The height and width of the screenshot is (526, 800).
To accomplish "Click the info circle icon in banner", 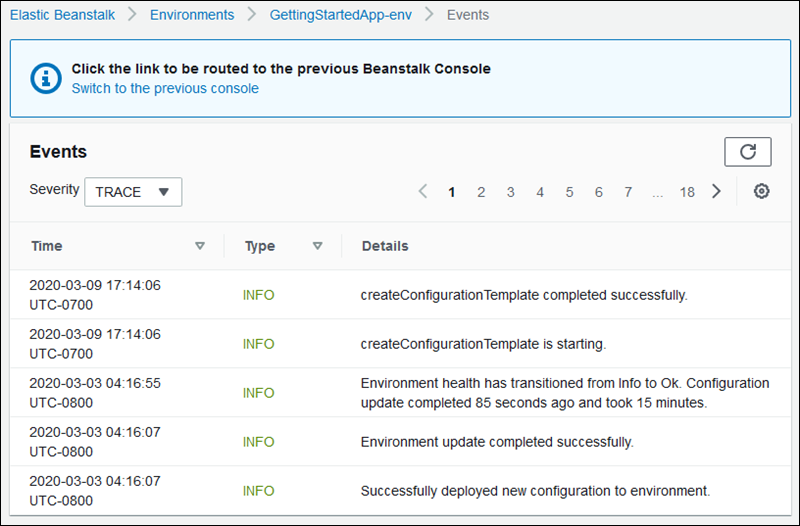I will [x=45, y=78].
